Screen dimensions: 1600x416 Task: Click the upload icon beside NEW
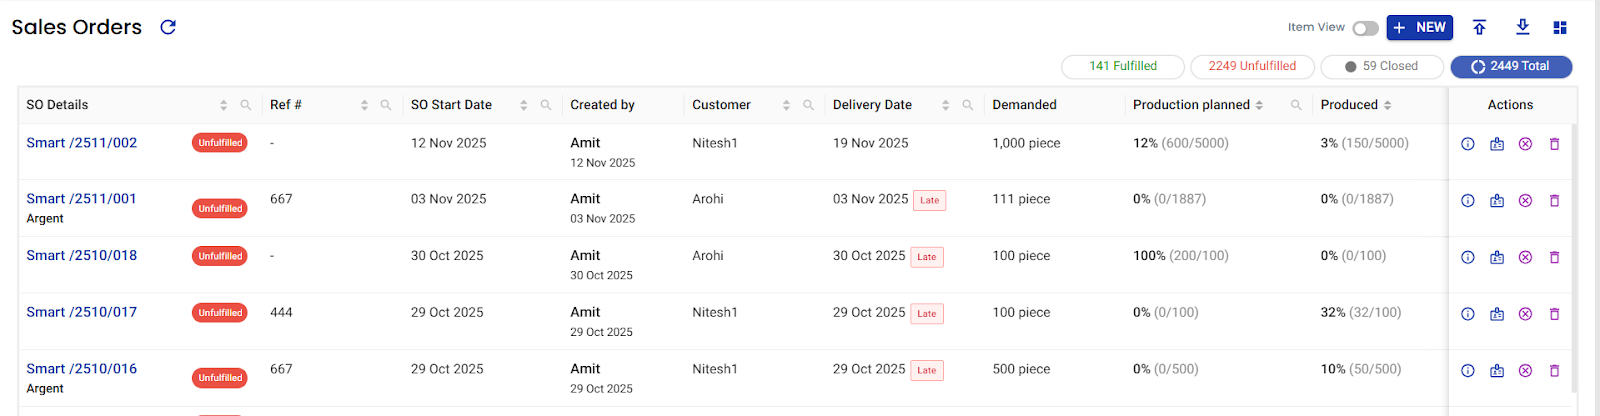point(1479,27)
